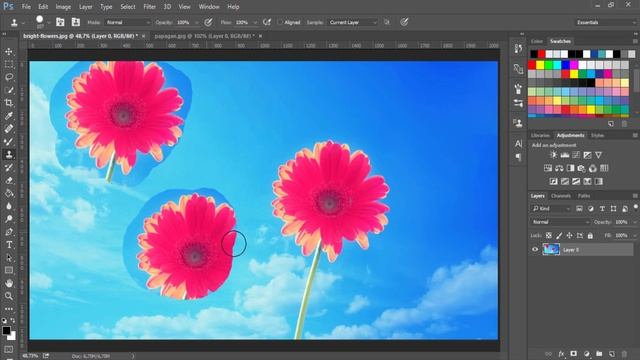
Task: Open the blending Mode dropdown in options bar
Action: (128, 22)
